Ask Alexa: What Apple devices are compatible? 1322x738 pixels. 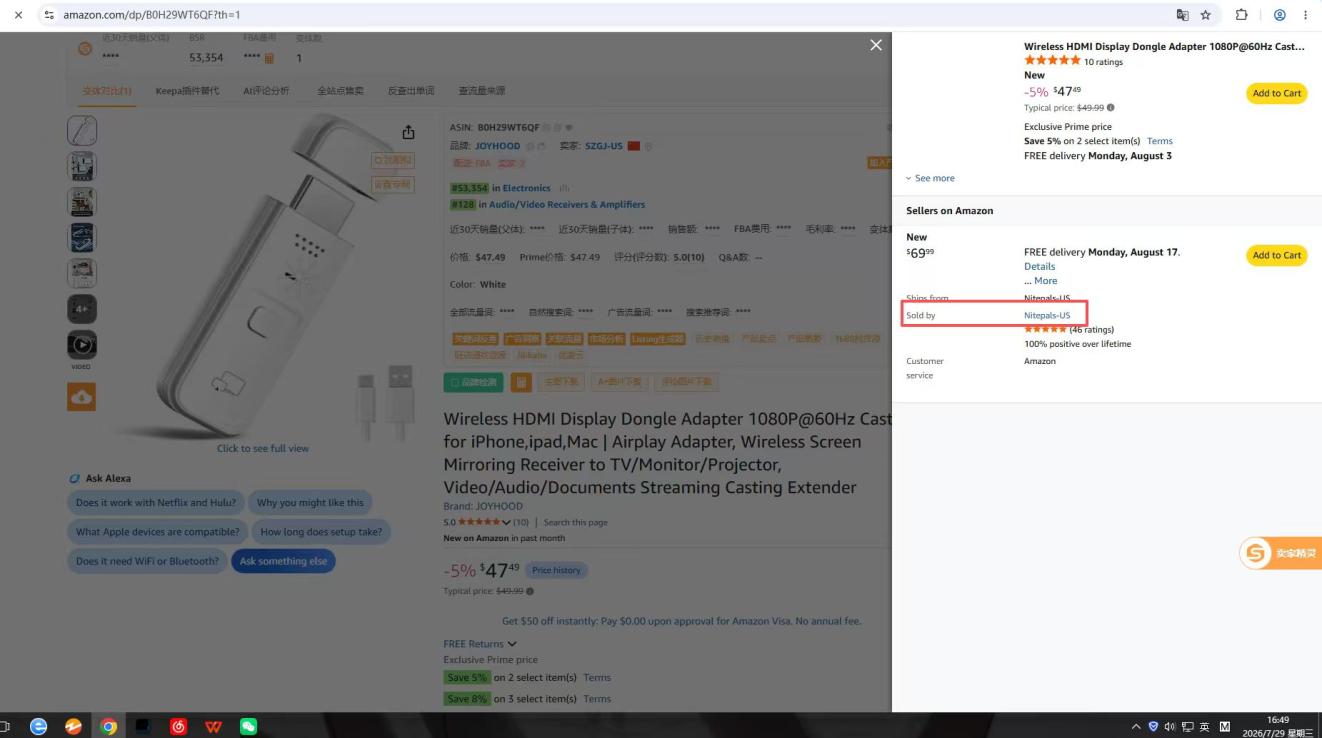coord(158,532)
